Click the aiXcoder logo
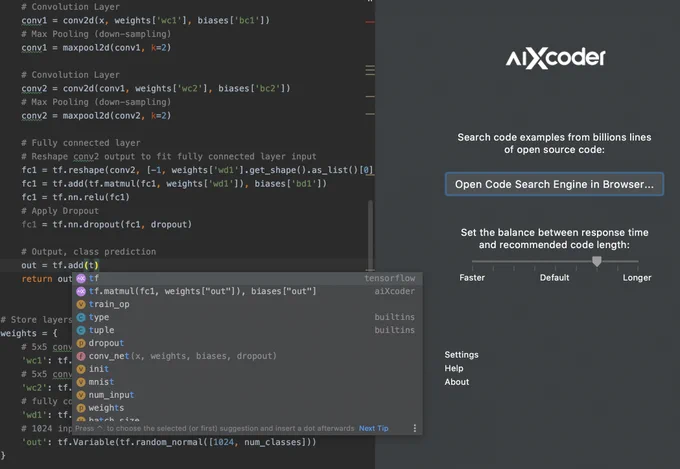Viewport: 680px width, 469px height. [555, 58]
